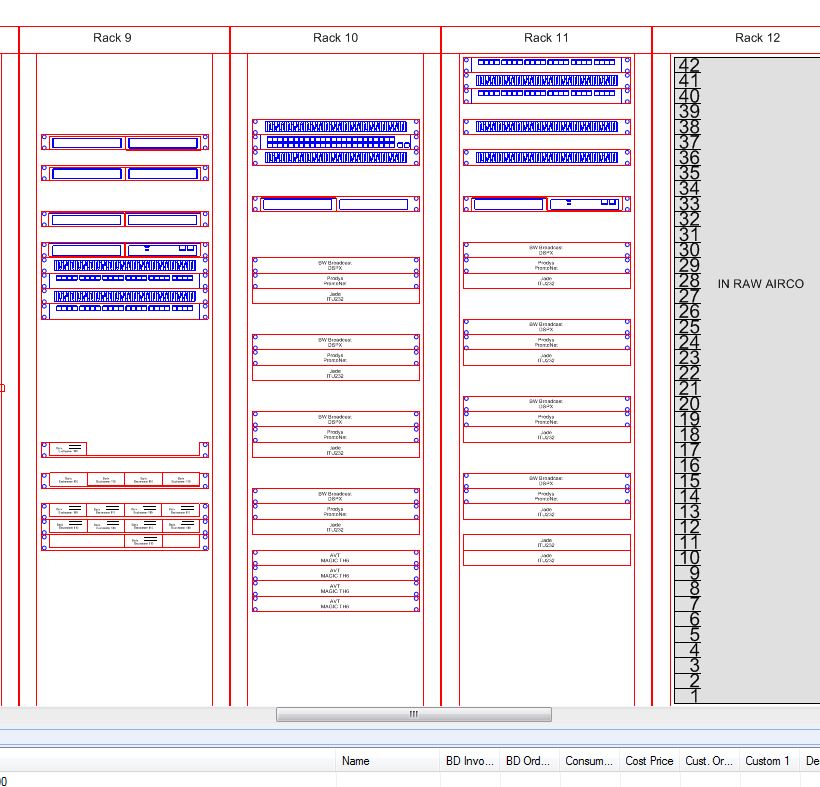The width and height of the screenshot is (820, 787).
Task: Open the Rack 12 header
Action: click(x=756, y=38)
